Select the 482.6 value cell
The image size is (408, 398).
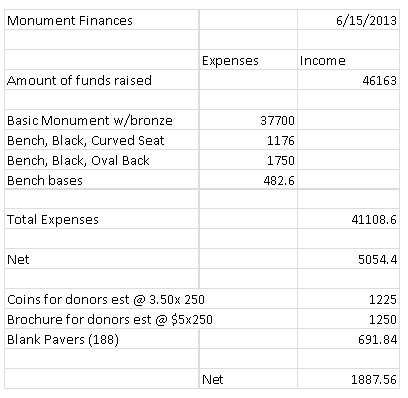click(248, 180)
